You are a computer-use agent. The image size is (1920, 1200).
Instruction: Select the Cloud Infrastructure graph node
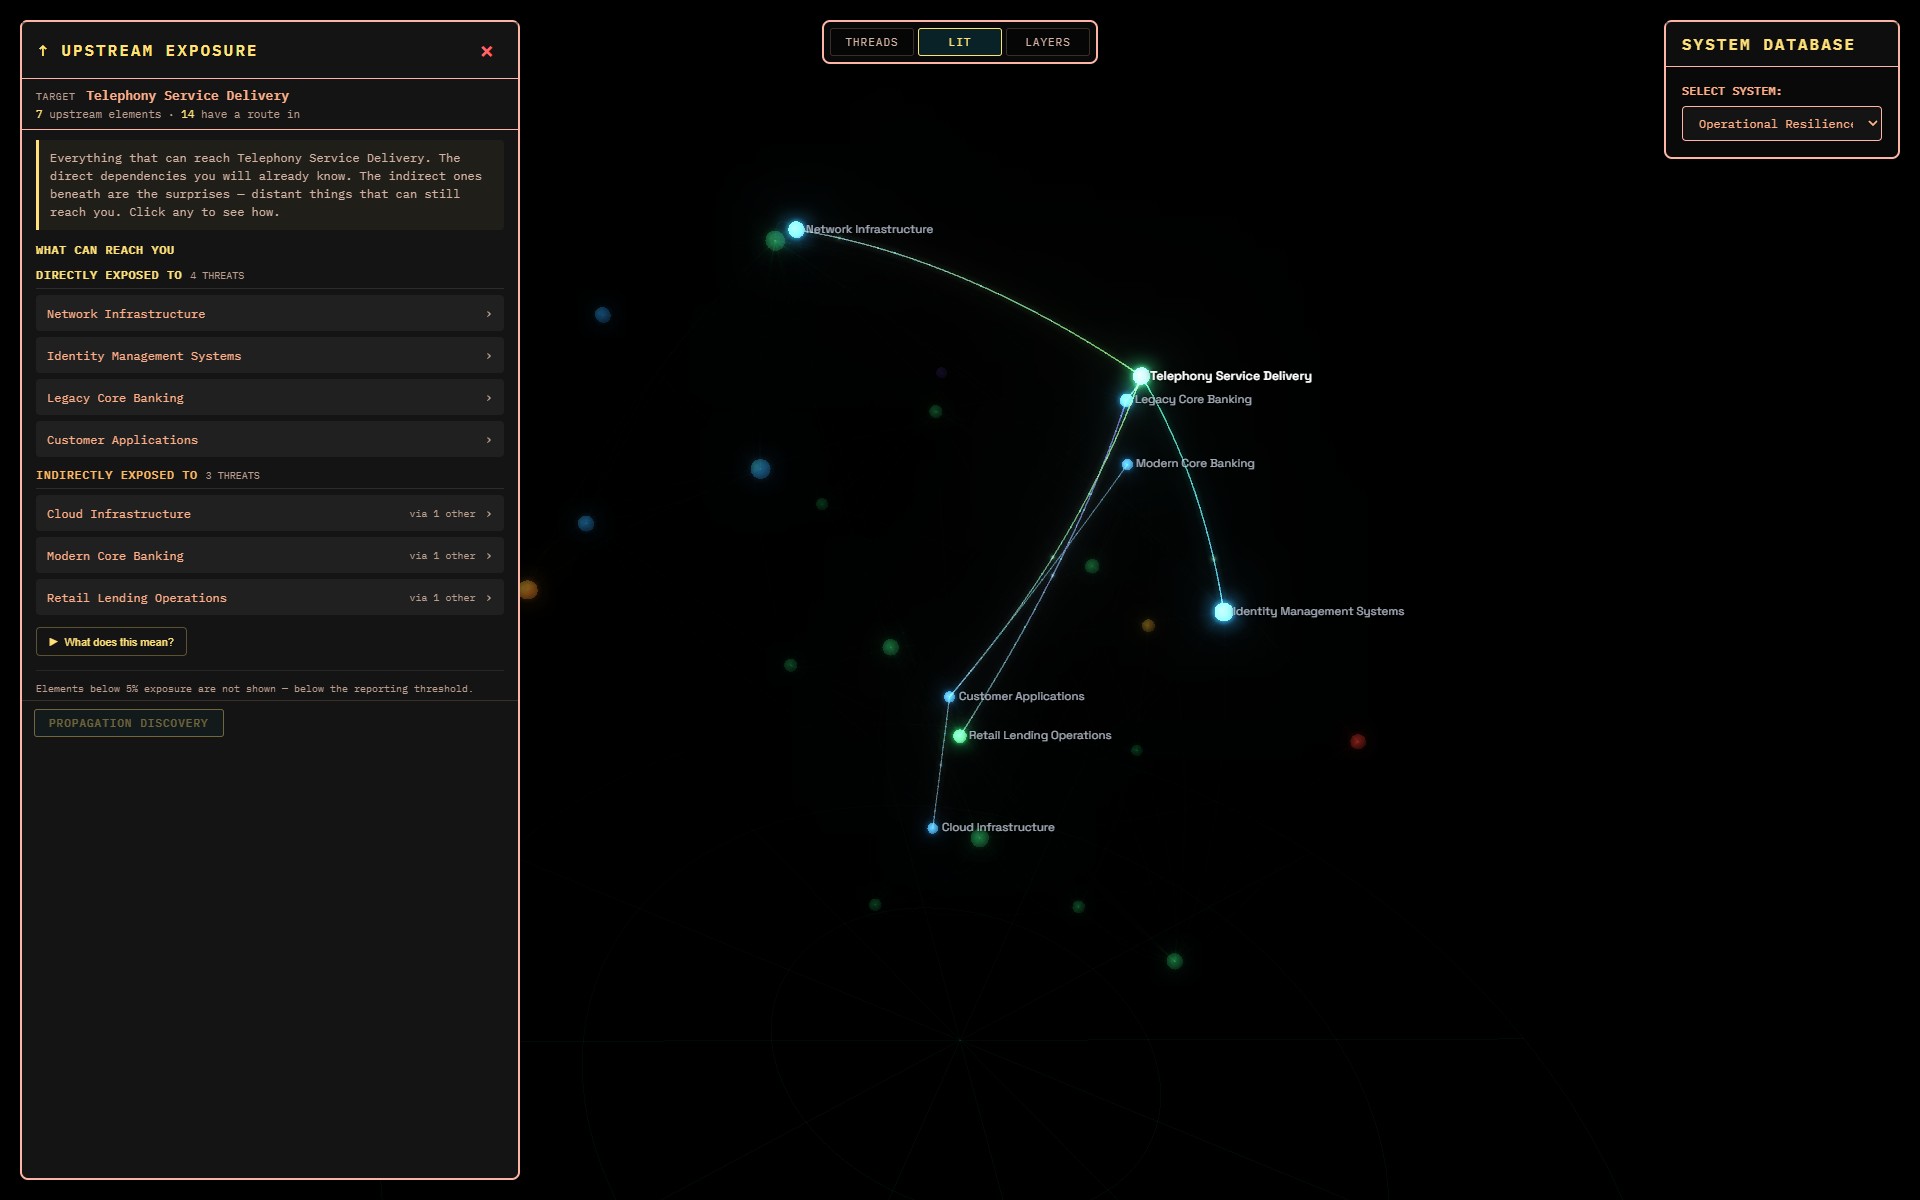[933, 828]
